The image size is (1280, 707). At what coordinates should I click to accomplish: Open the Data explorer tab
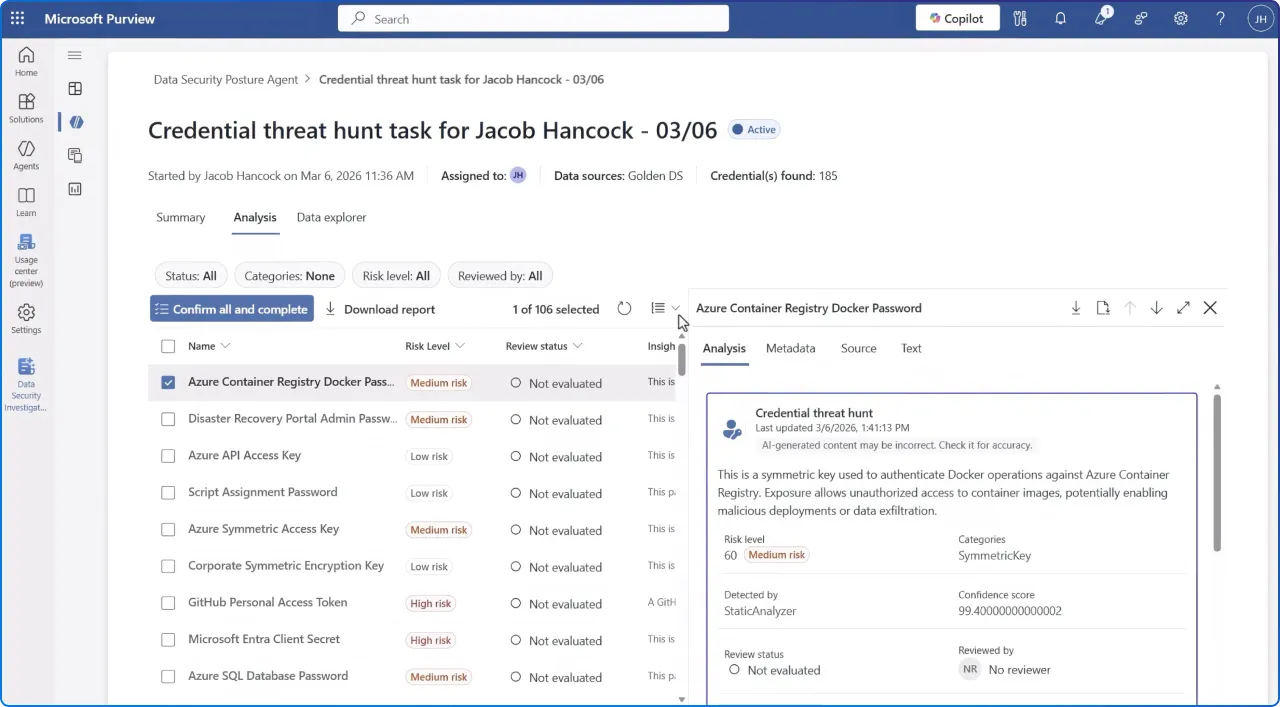(331, 217)
